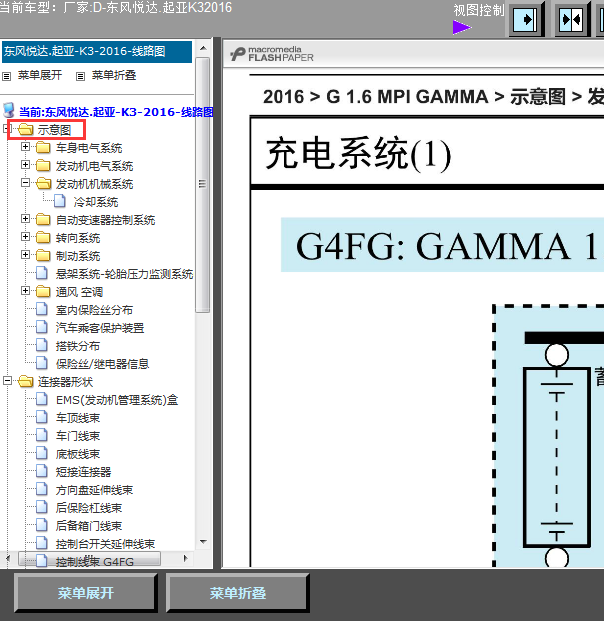This screenshot has height=622, width=604.
Task: Open the 冷却系统 page
Action: 96,202
